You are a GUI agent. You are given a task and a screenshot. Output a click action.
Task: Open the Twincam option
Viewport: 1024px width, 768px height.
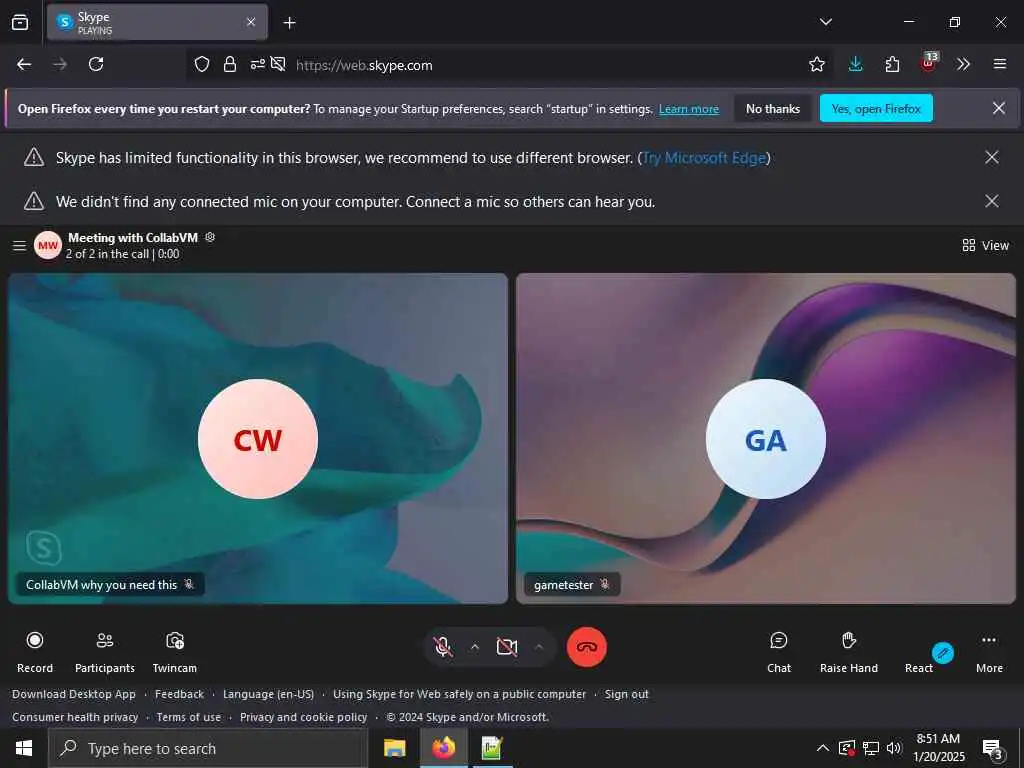[174, 651]
